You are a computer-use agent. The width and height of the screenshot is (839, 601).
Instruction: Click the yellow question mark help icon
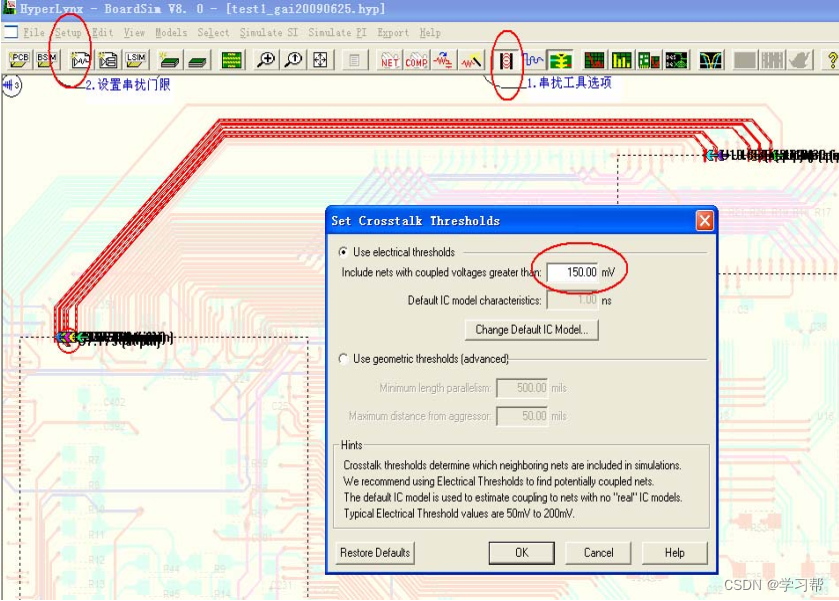(x=832, y=60)
